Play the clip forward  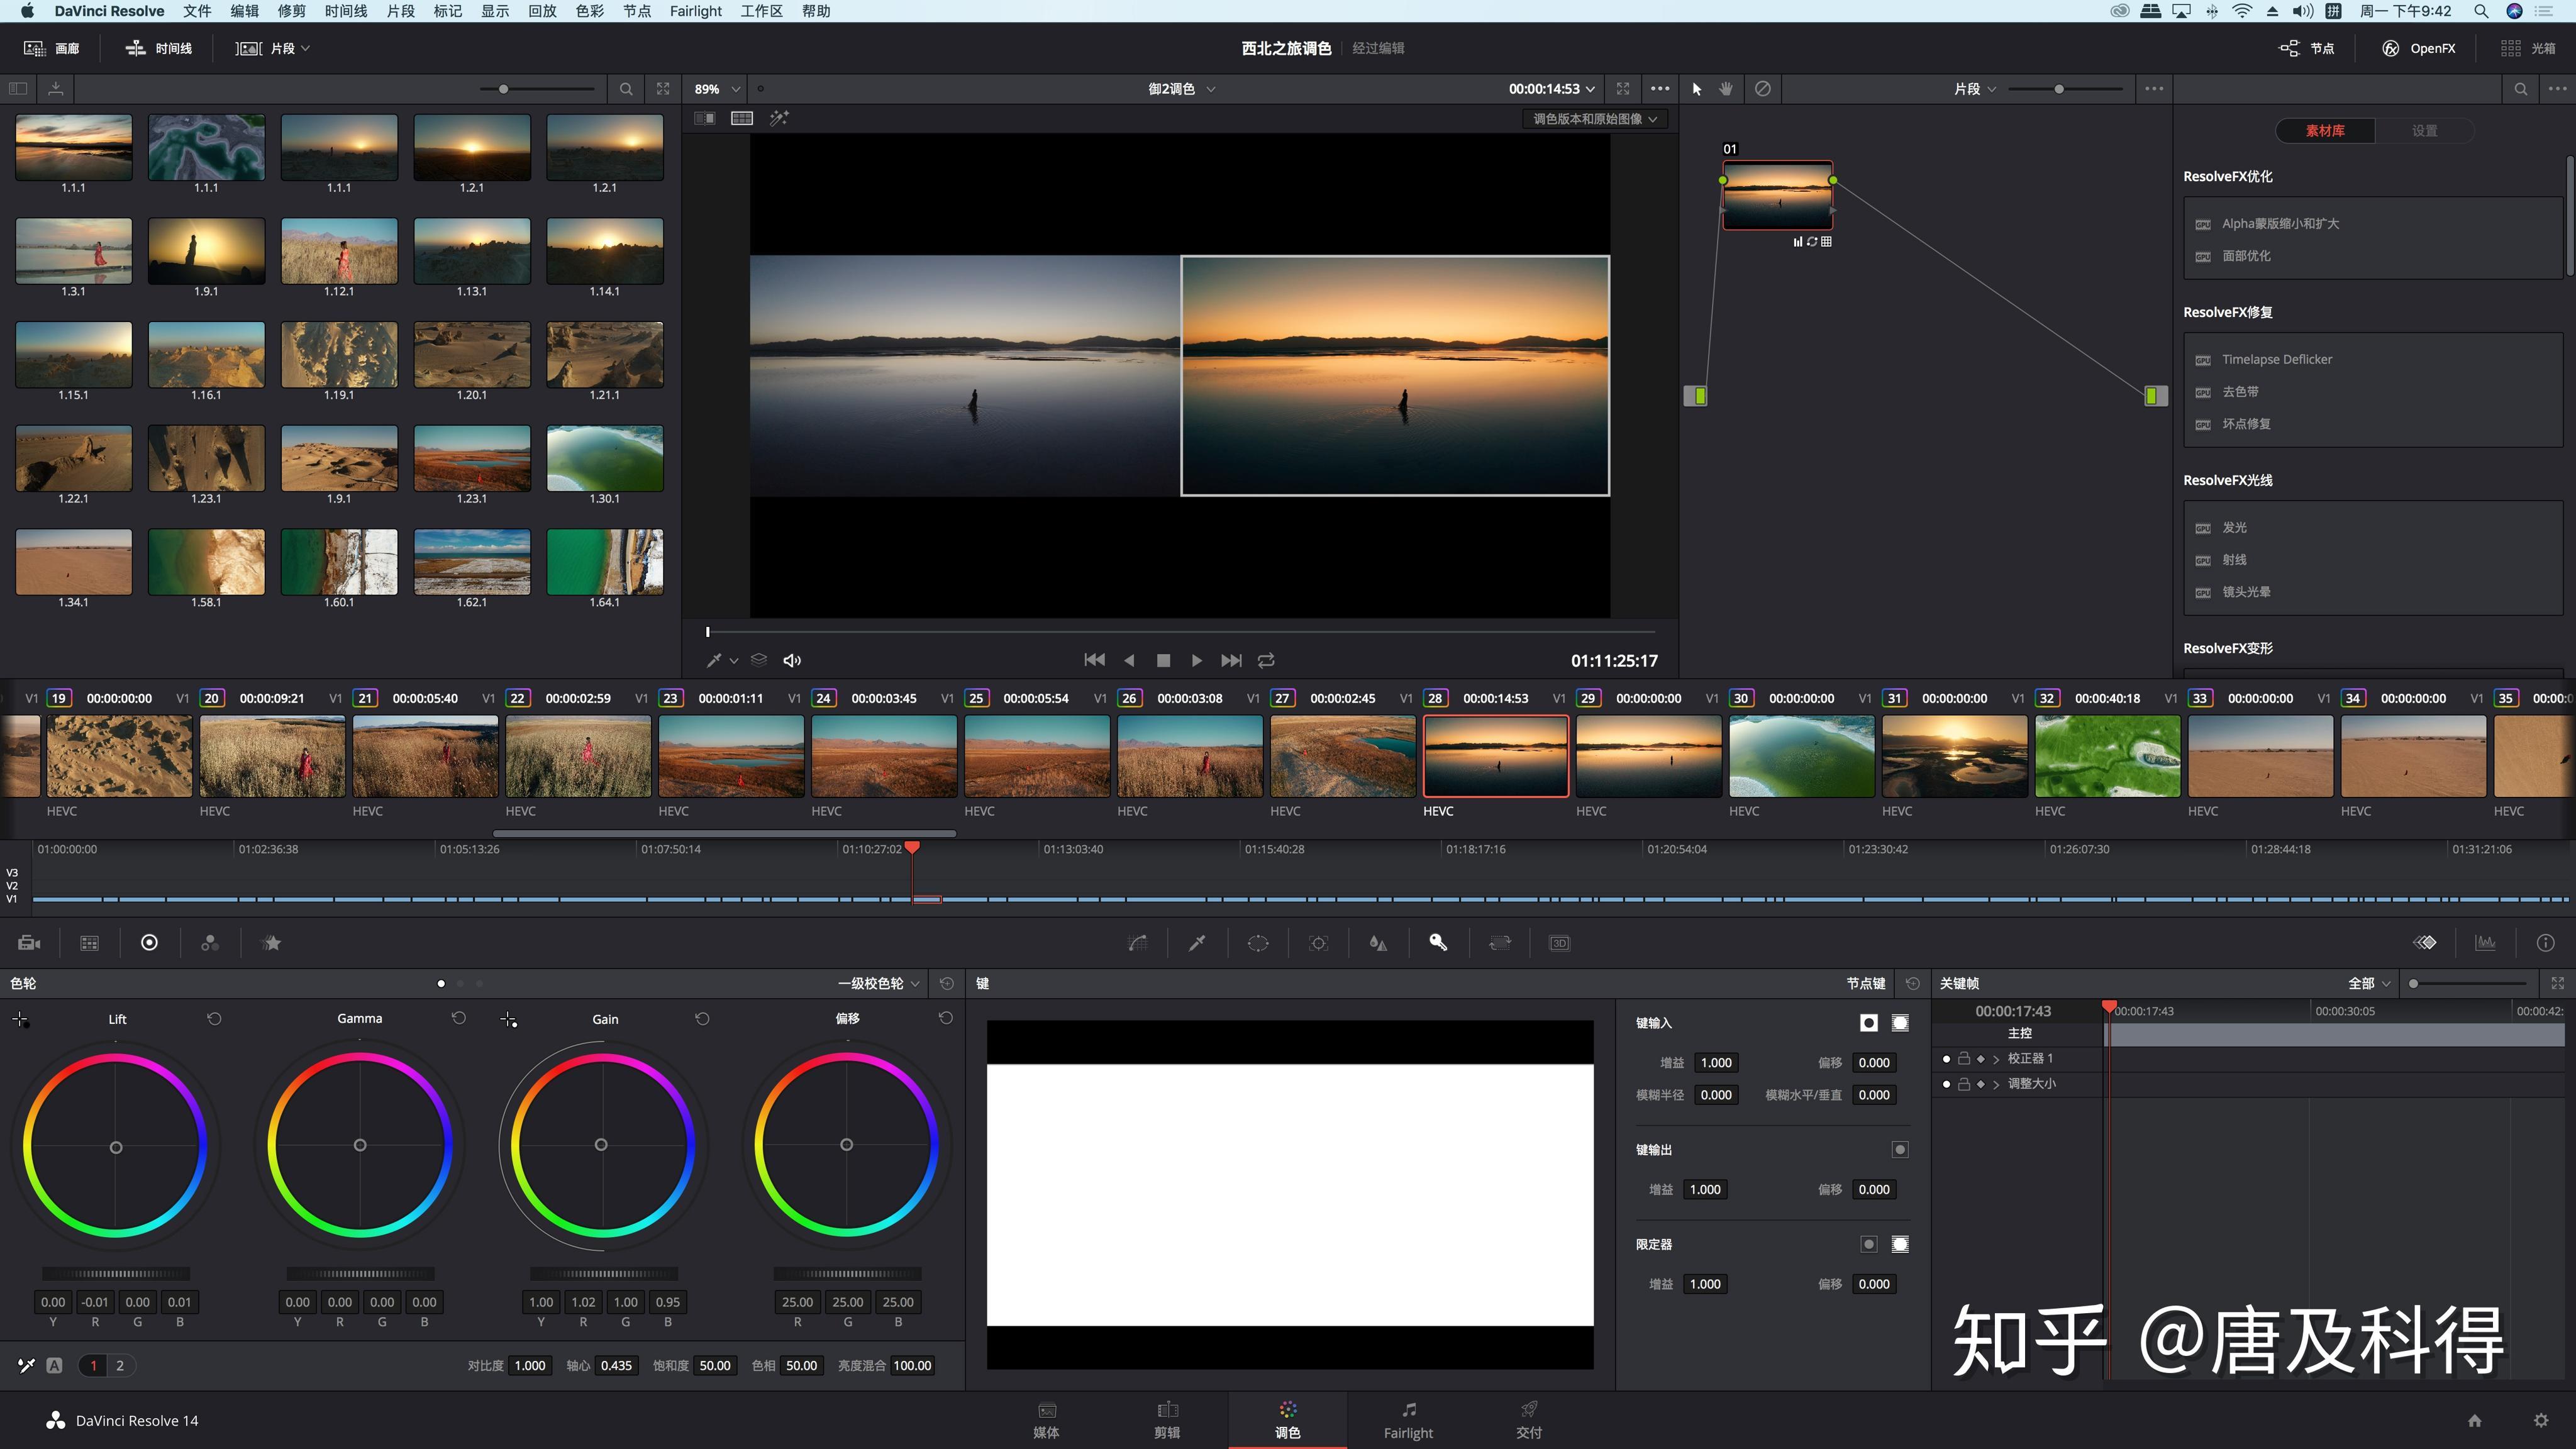[1196, 661]
